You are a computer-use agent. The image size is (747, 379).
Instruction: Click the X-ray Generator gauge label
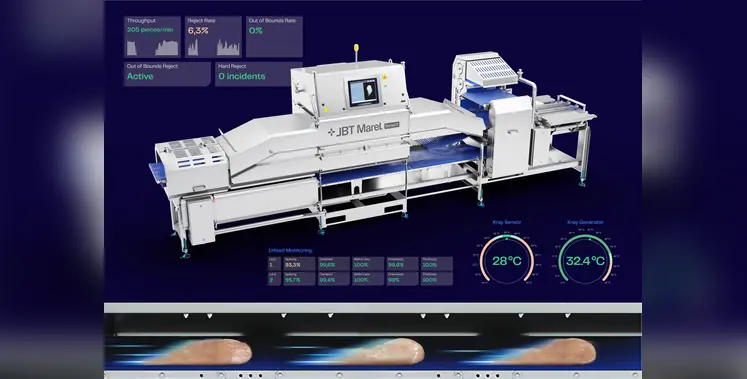click(x=585, y=222)
